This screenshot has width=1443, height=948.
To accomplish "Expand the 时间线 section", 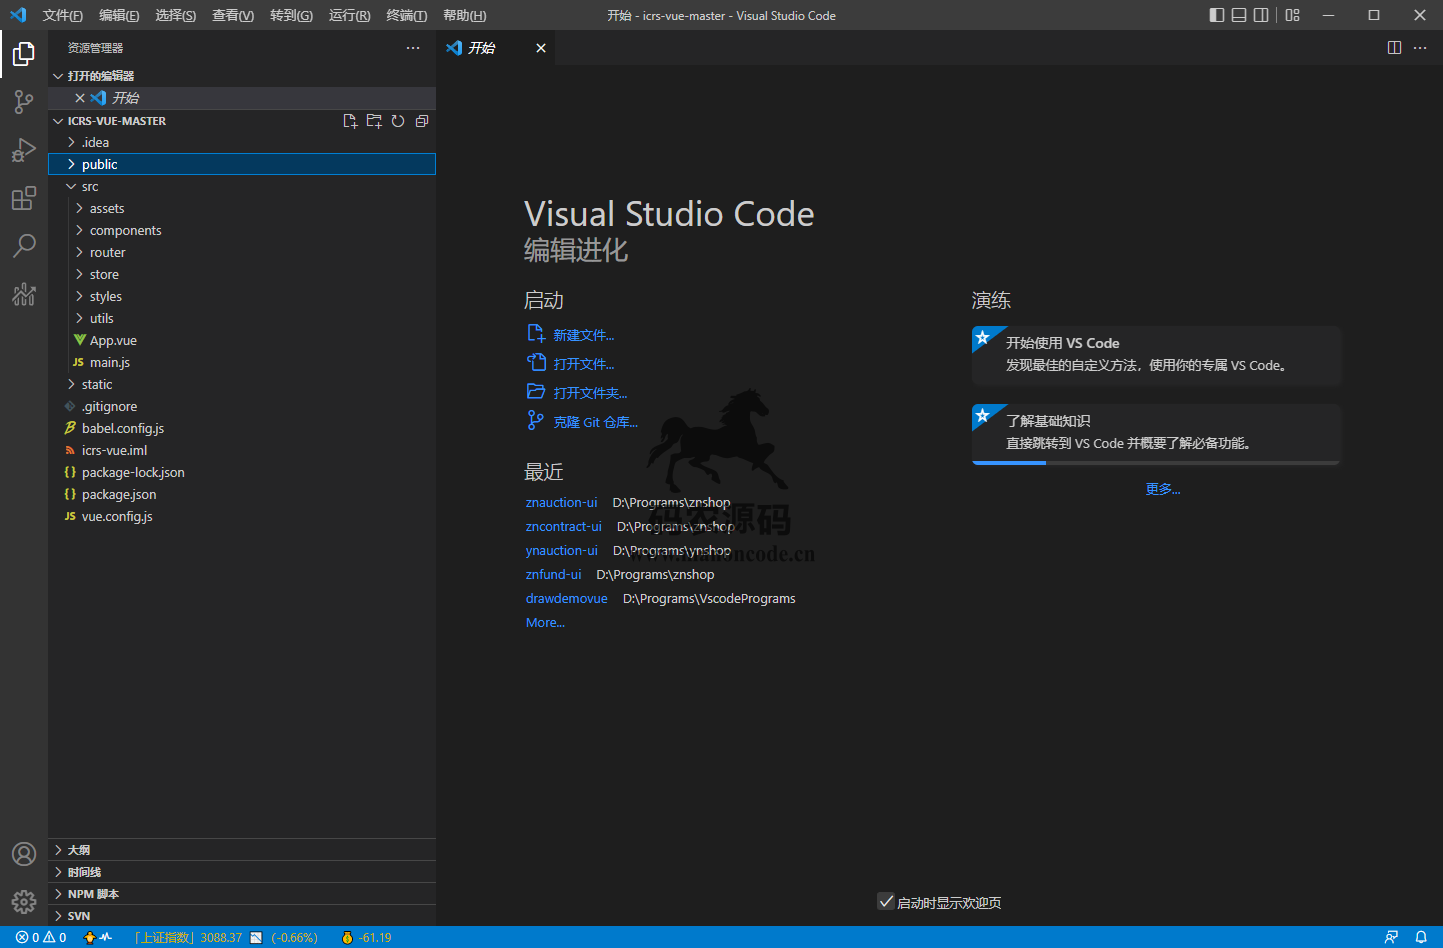I will click(242, 872).
